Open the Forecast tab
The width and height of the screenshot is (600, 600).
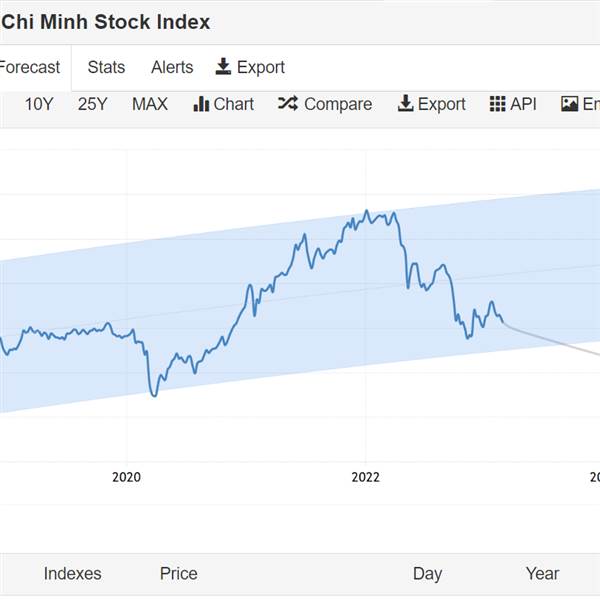(x=30, y=68)
